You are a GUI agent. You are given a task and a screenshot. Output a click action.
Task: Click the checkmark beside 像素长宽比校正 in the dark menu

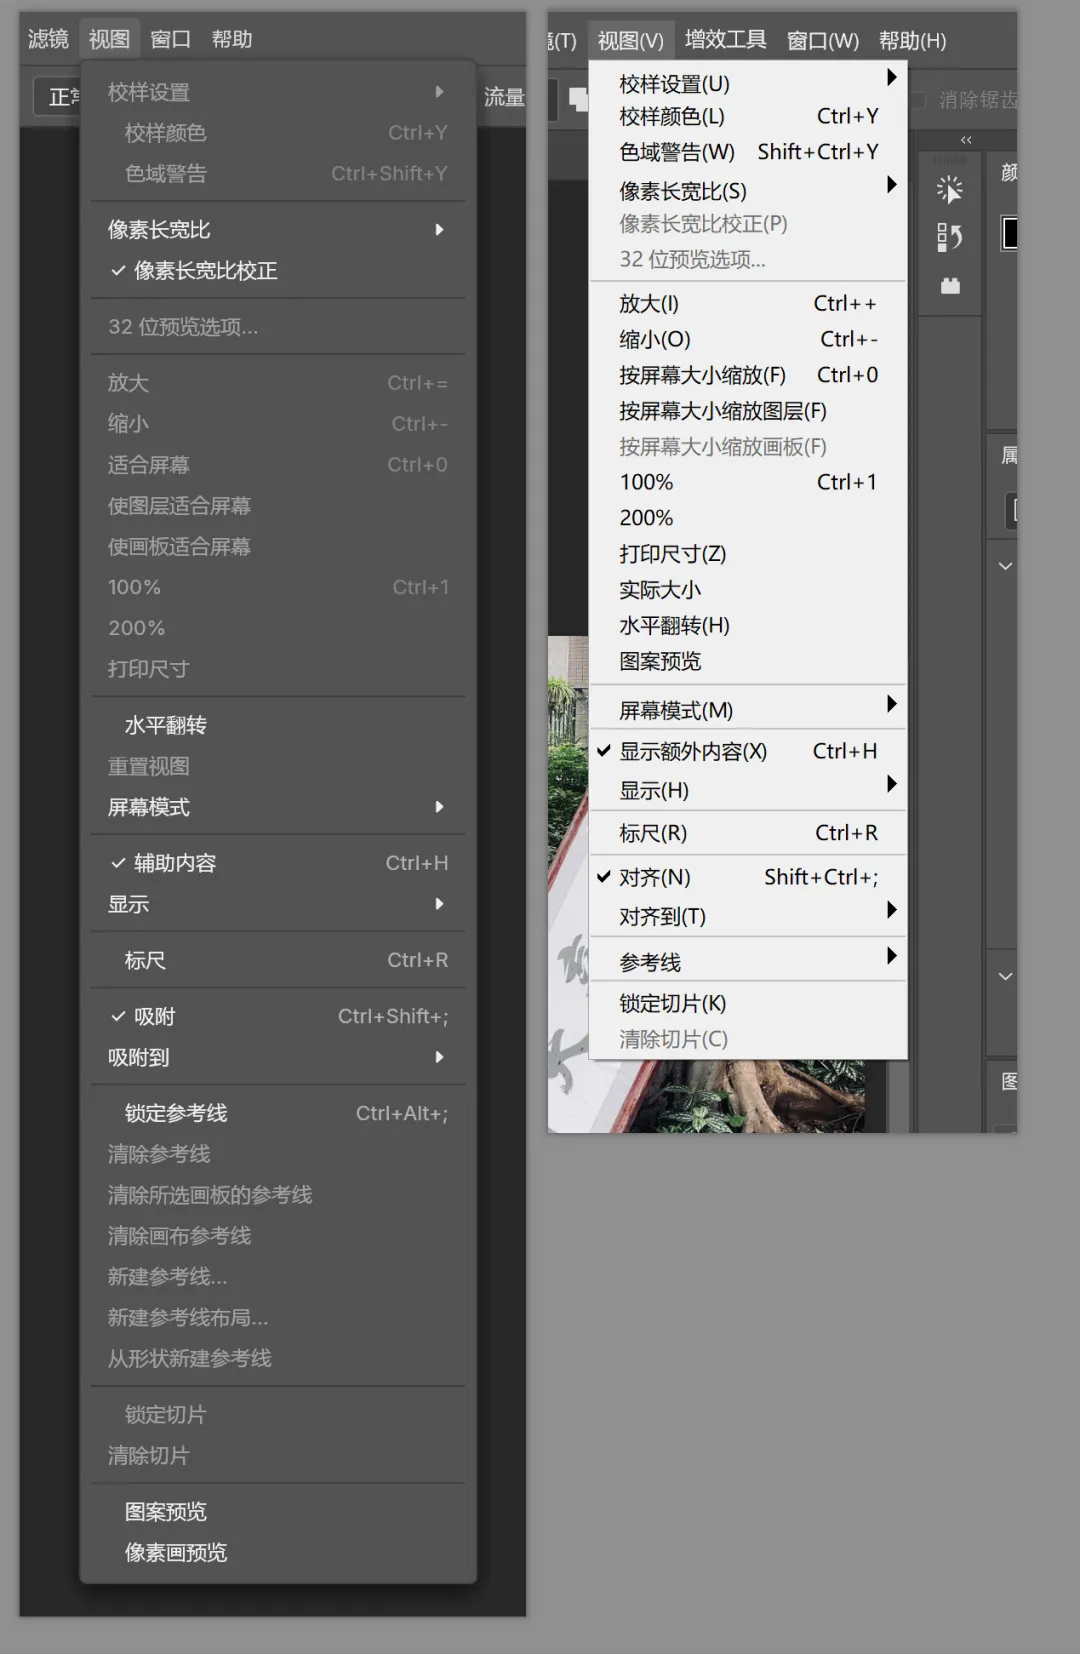tap(118, 270)
